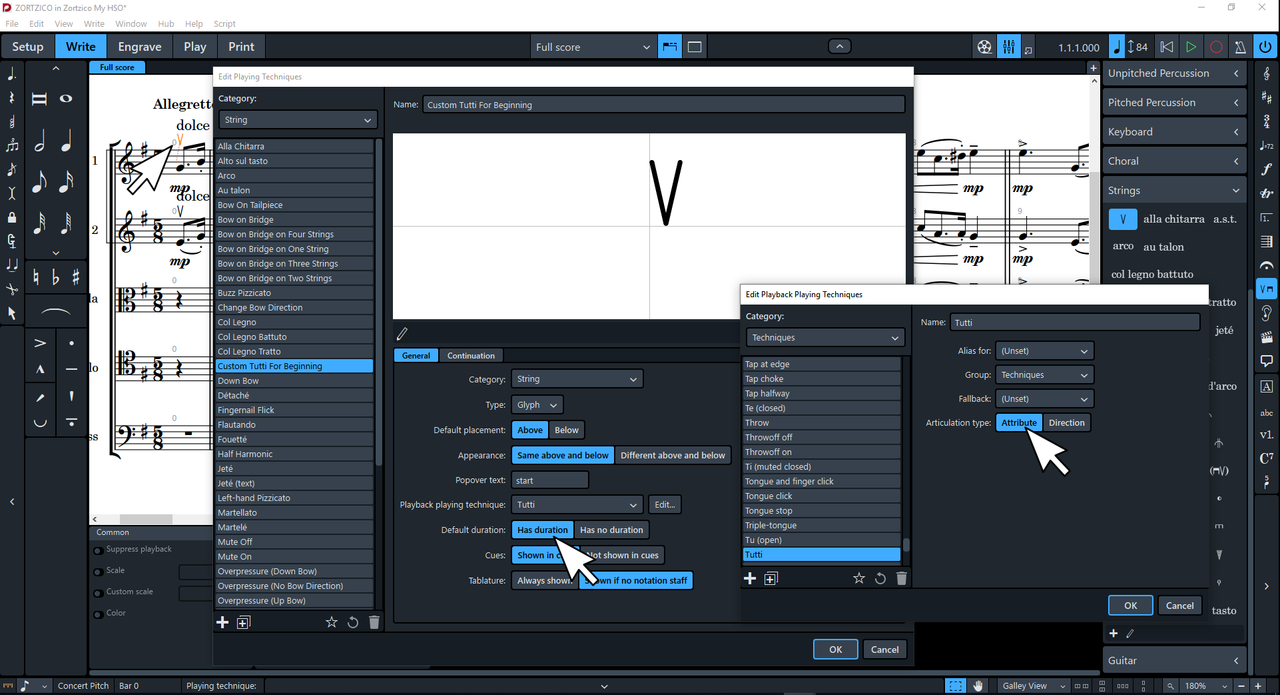Toggle dotted notes tool
The height and width of the screenshot is (695, 1280).
[x=11, y=73]
